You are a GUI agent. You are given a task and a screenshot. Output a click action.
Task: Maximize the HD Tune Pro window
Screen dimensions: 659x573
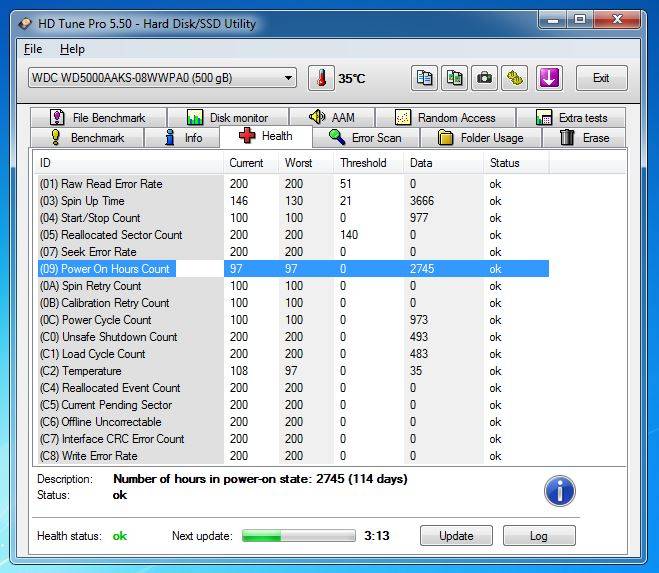(x=580, y=20)
